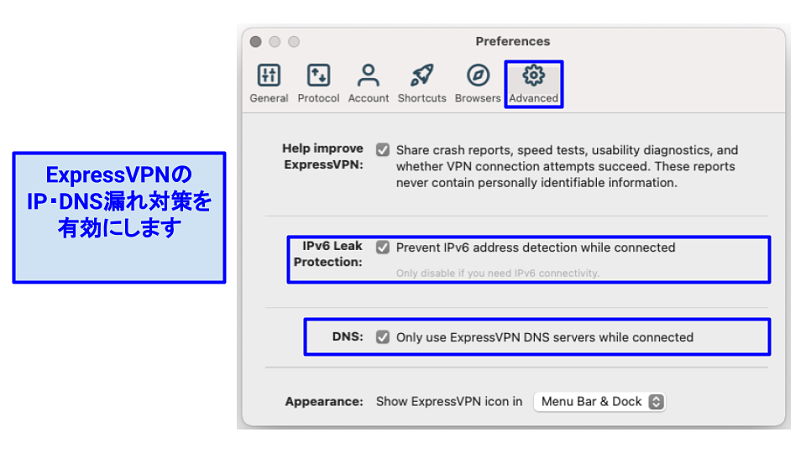This screenshot has height=453, width=806.
Task: Toggle Prevent IPv6 address detection checkbox
Action: tap(382, 247)
